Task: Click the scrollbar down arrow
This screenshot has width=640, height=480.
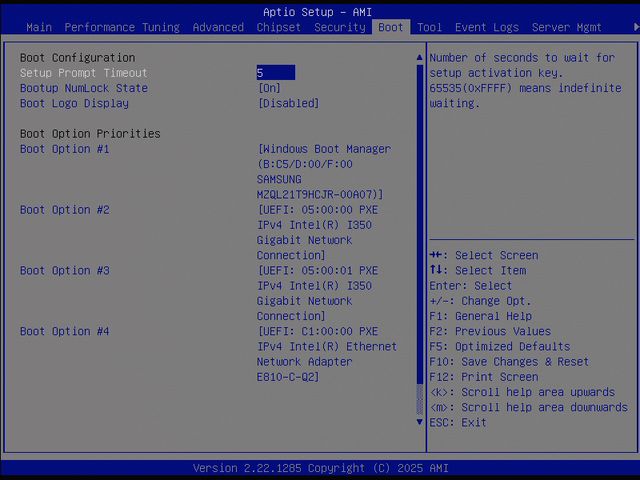Action: pos(420,422)
